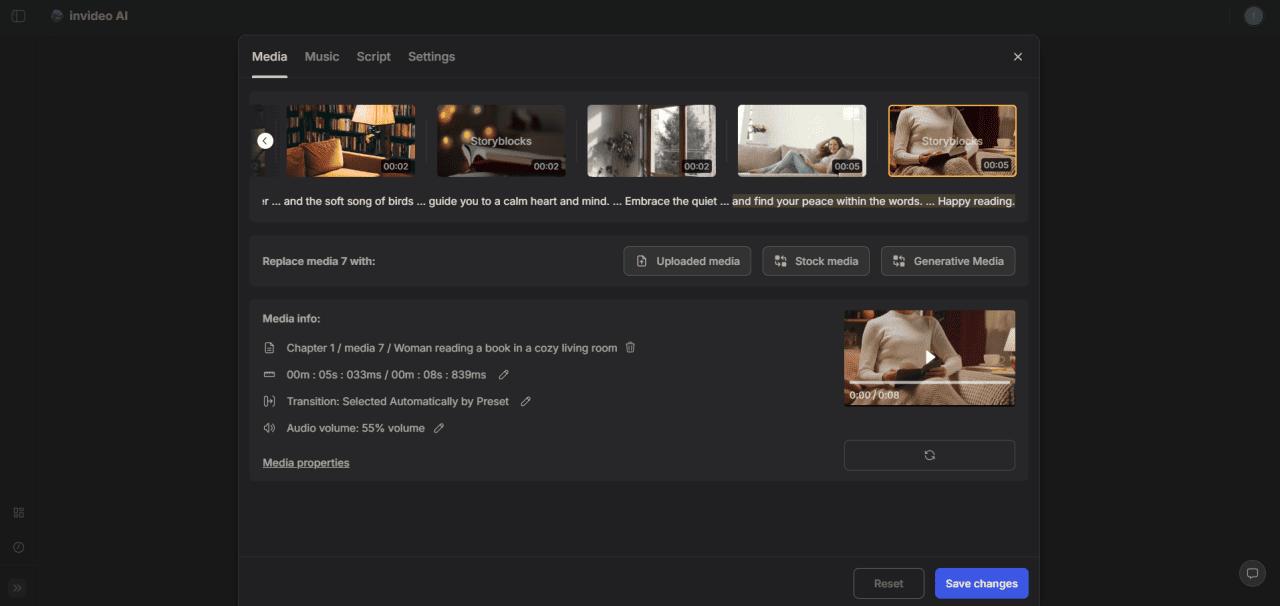Save changes to the media

[x=981, y=583]
